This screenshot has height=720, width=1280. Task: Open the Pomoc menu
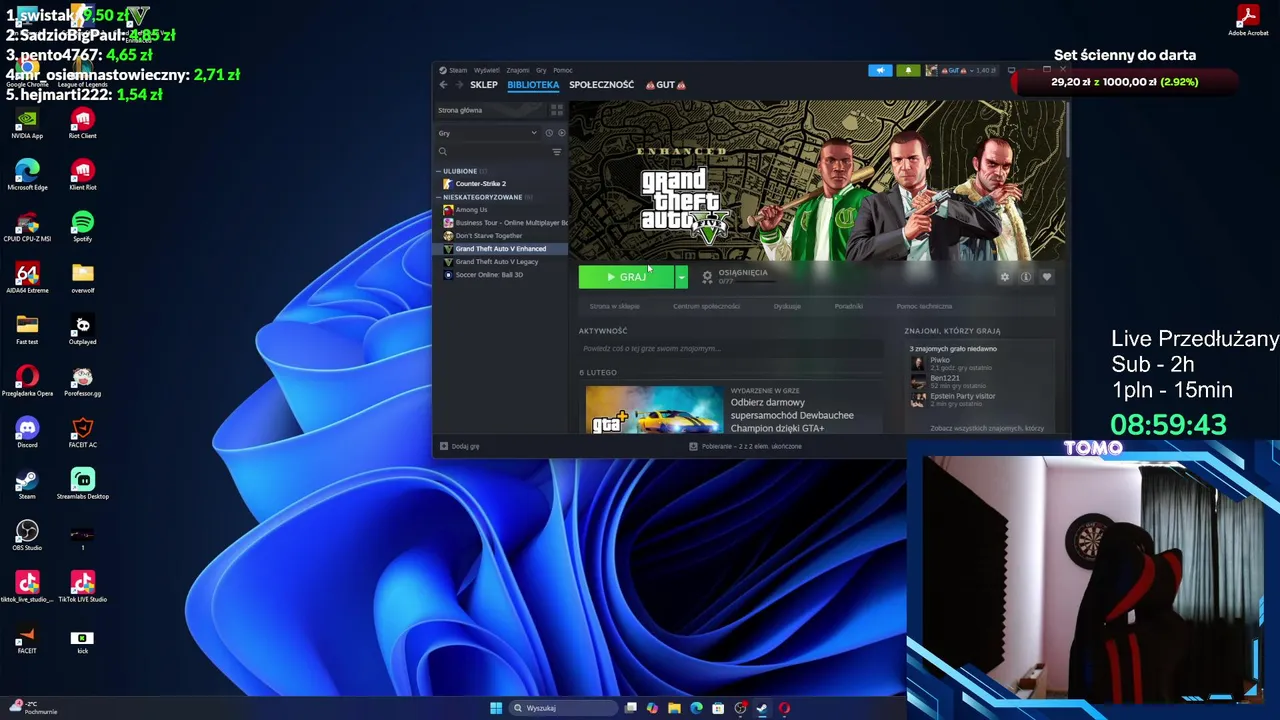[x=563, y=70]
